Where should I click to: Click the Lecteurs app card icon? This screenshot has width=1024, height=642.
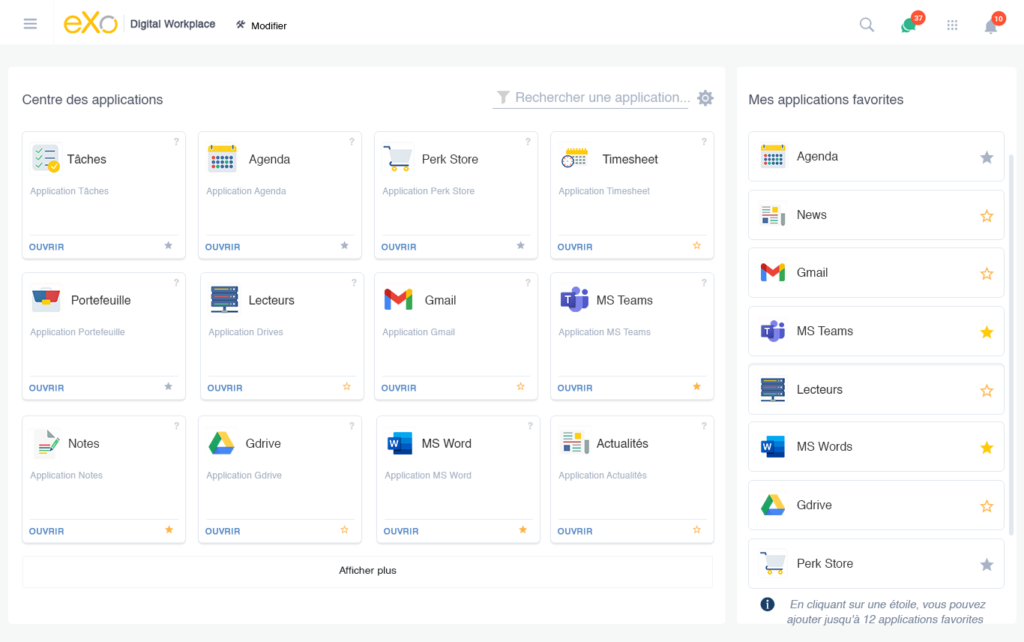pos(224,300)
